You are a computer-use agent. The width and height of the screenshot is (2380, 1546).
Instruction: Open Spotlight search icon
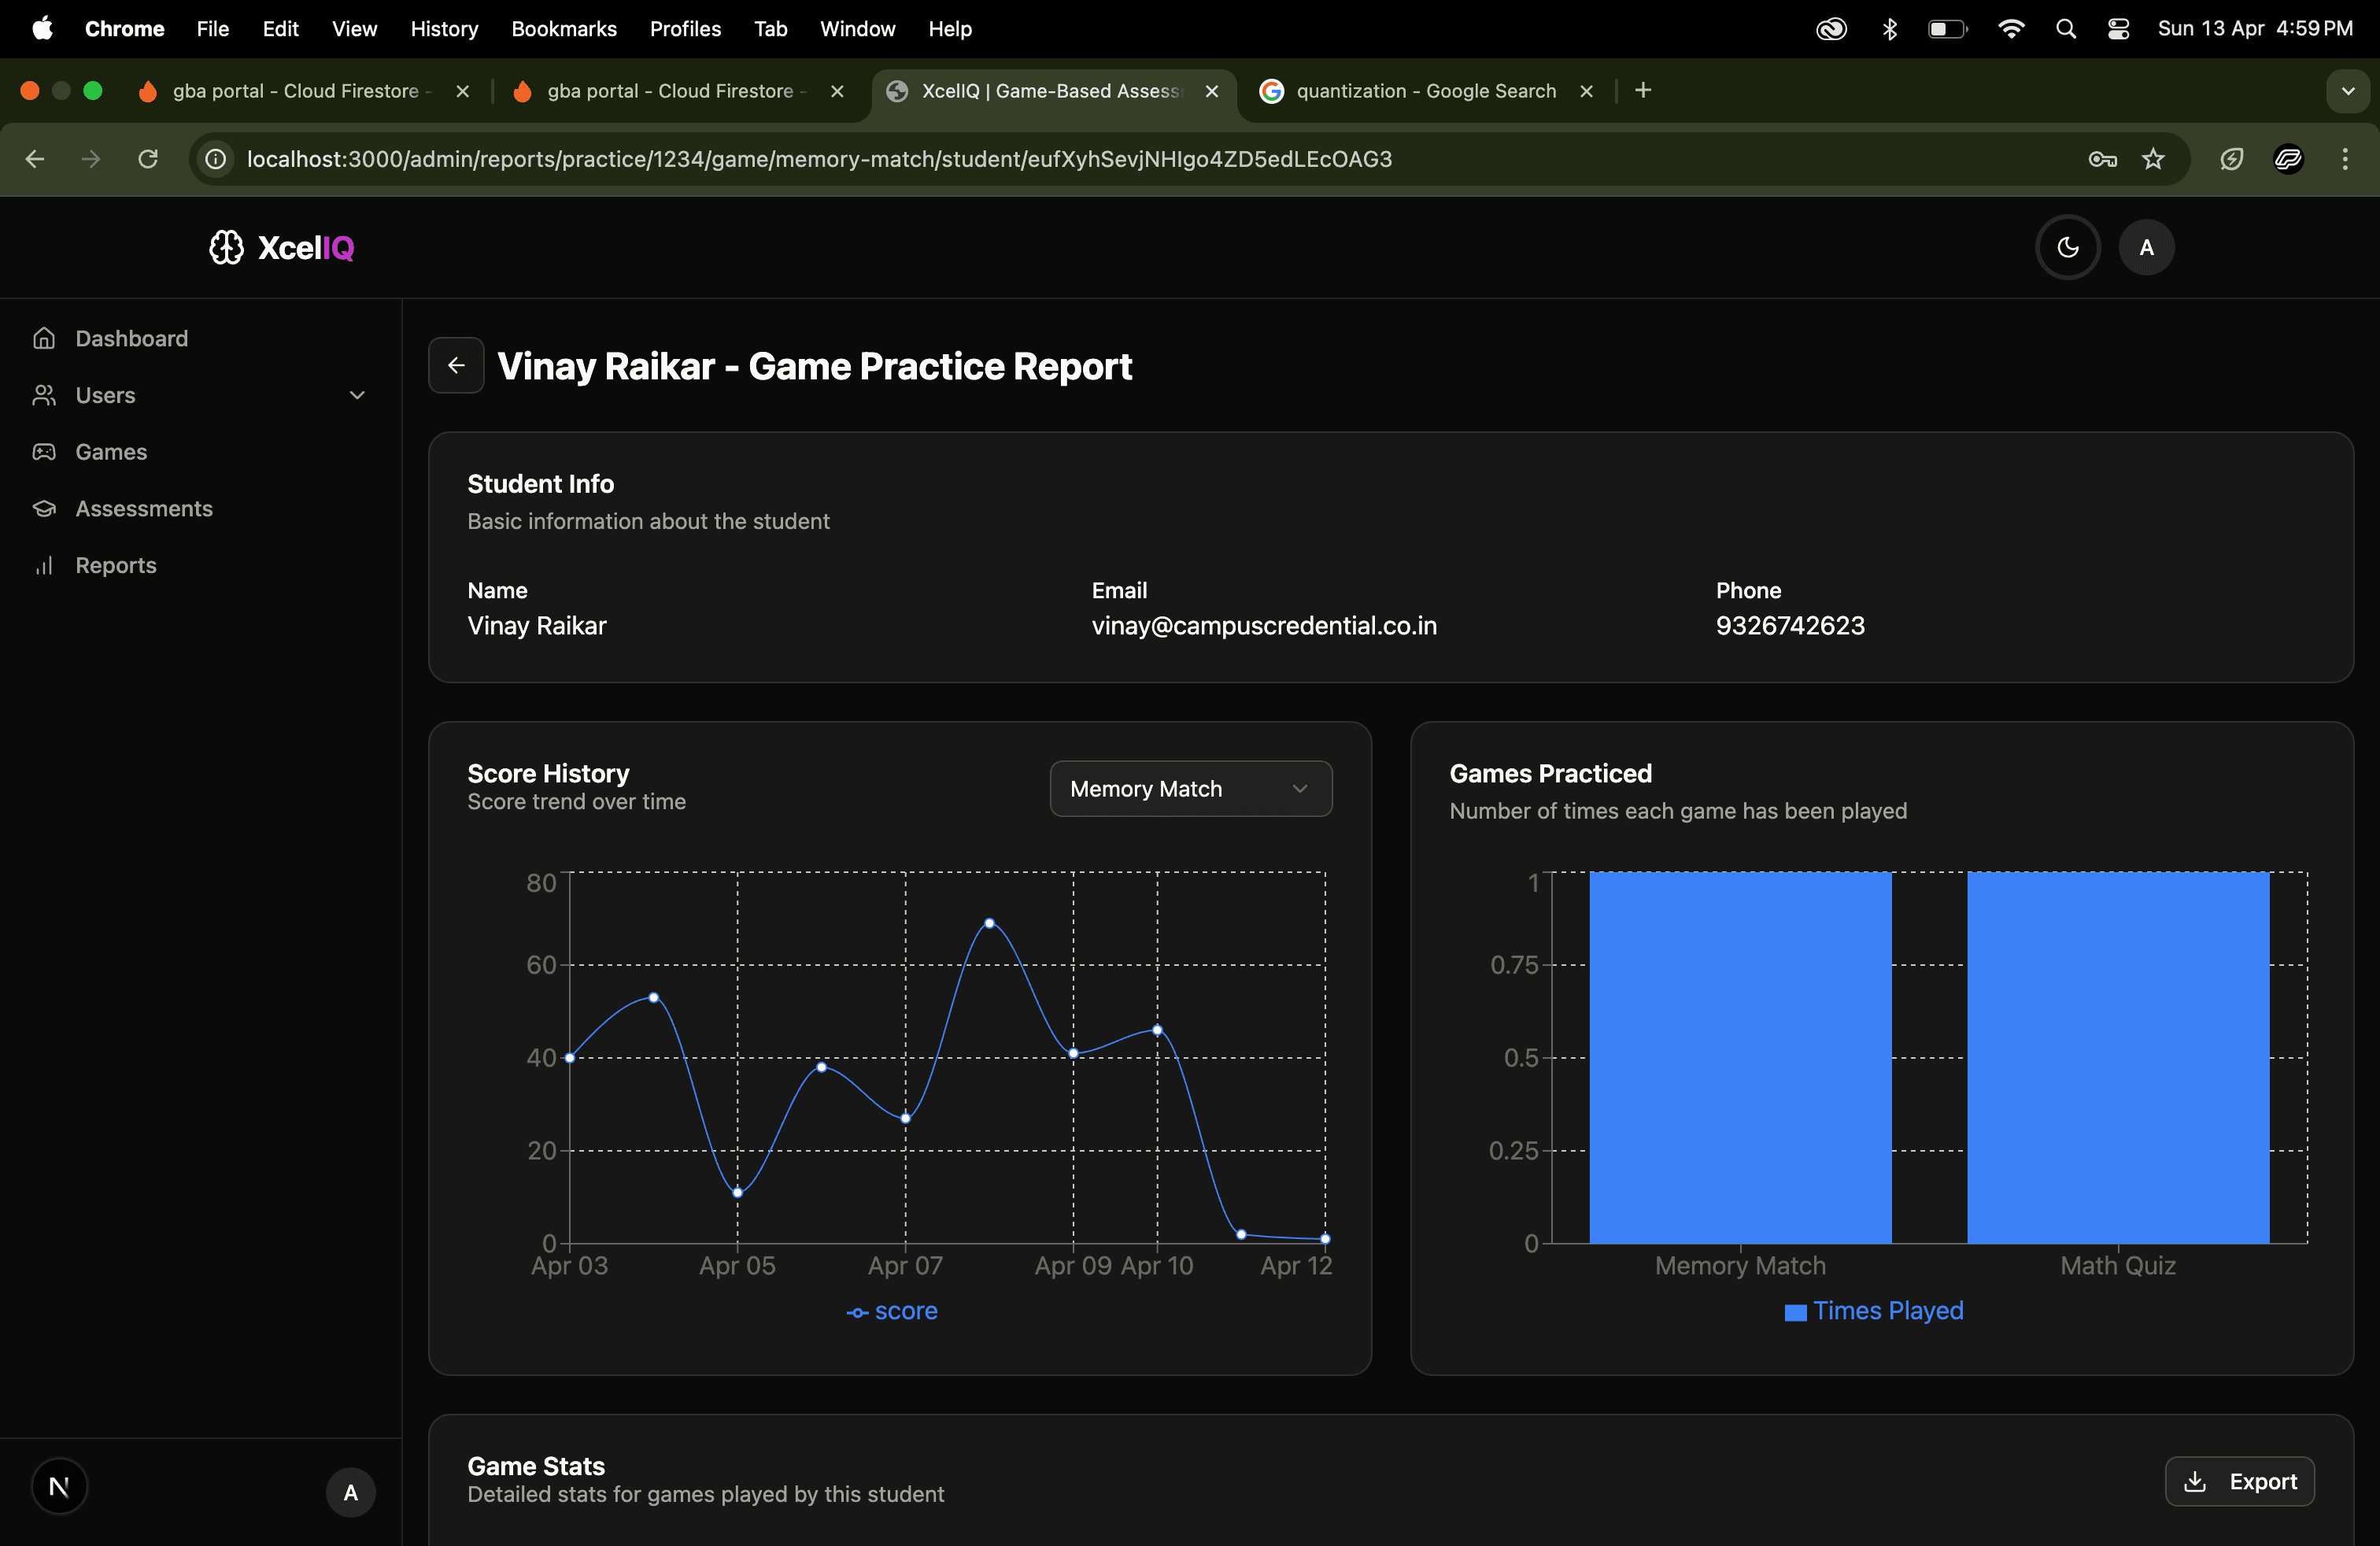coord(2066,29)
